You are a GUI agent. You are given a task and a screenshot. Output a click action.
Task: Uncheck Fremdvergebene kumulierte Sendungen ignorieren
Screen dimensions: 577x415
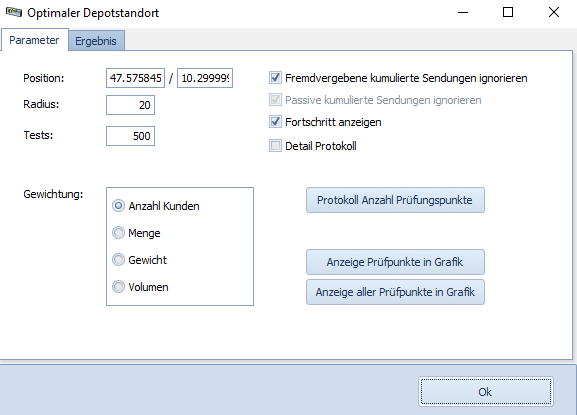click(275, 78)
